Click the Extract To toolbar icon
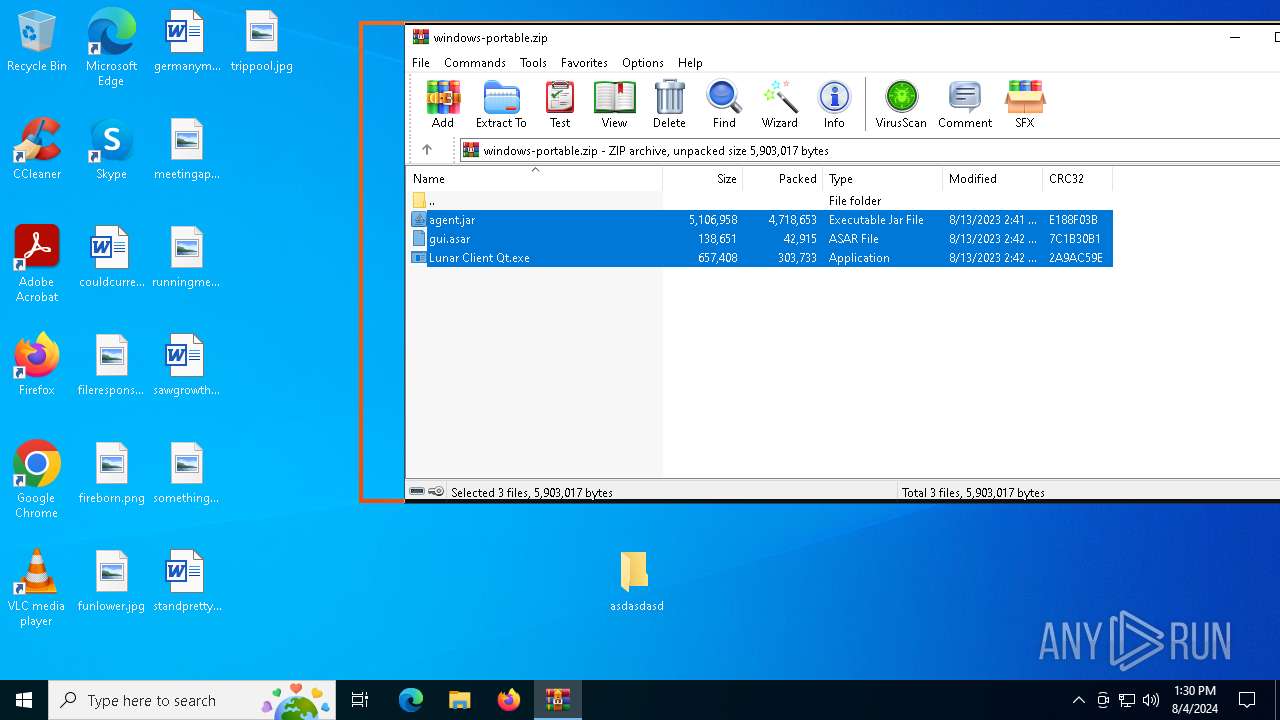This screenshot has width=1280, height=720. [x=501, y=105]
